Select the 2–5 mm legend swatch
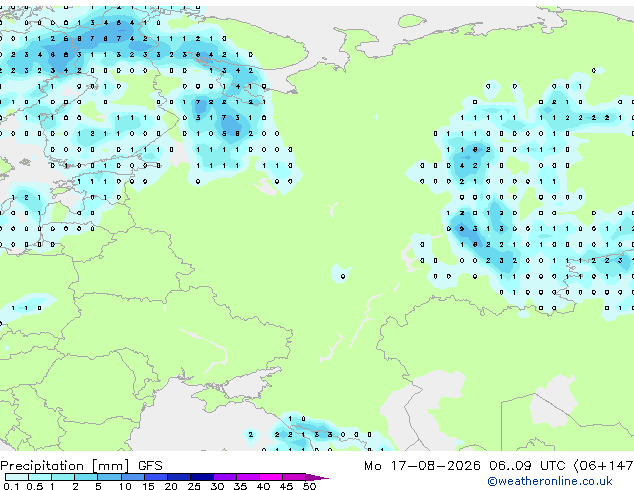634x490 pixels. (86, 477)
